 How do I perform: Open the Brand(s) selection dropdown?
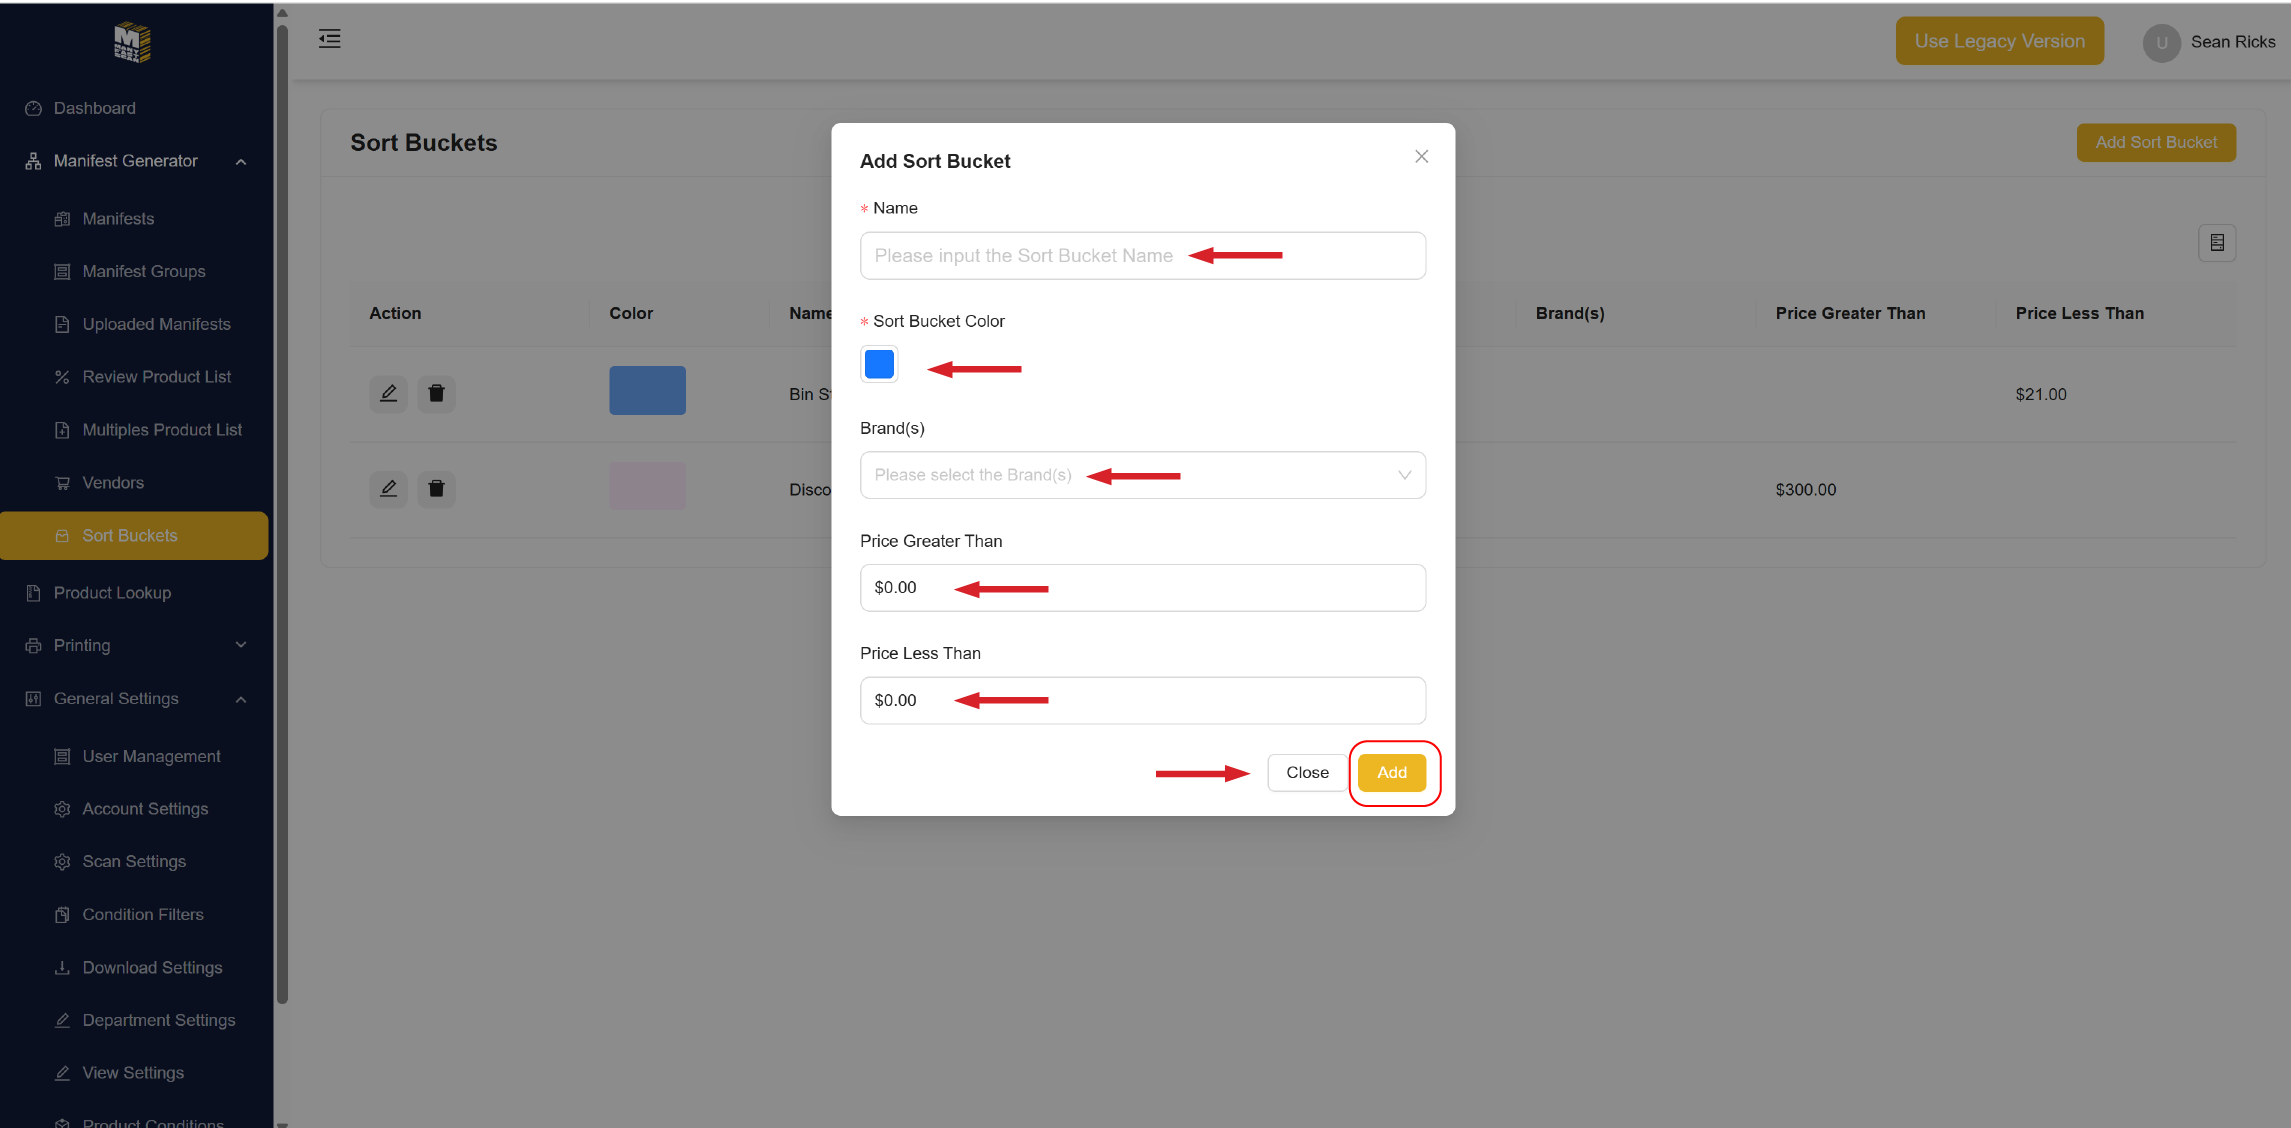(x=1142, y=475)
